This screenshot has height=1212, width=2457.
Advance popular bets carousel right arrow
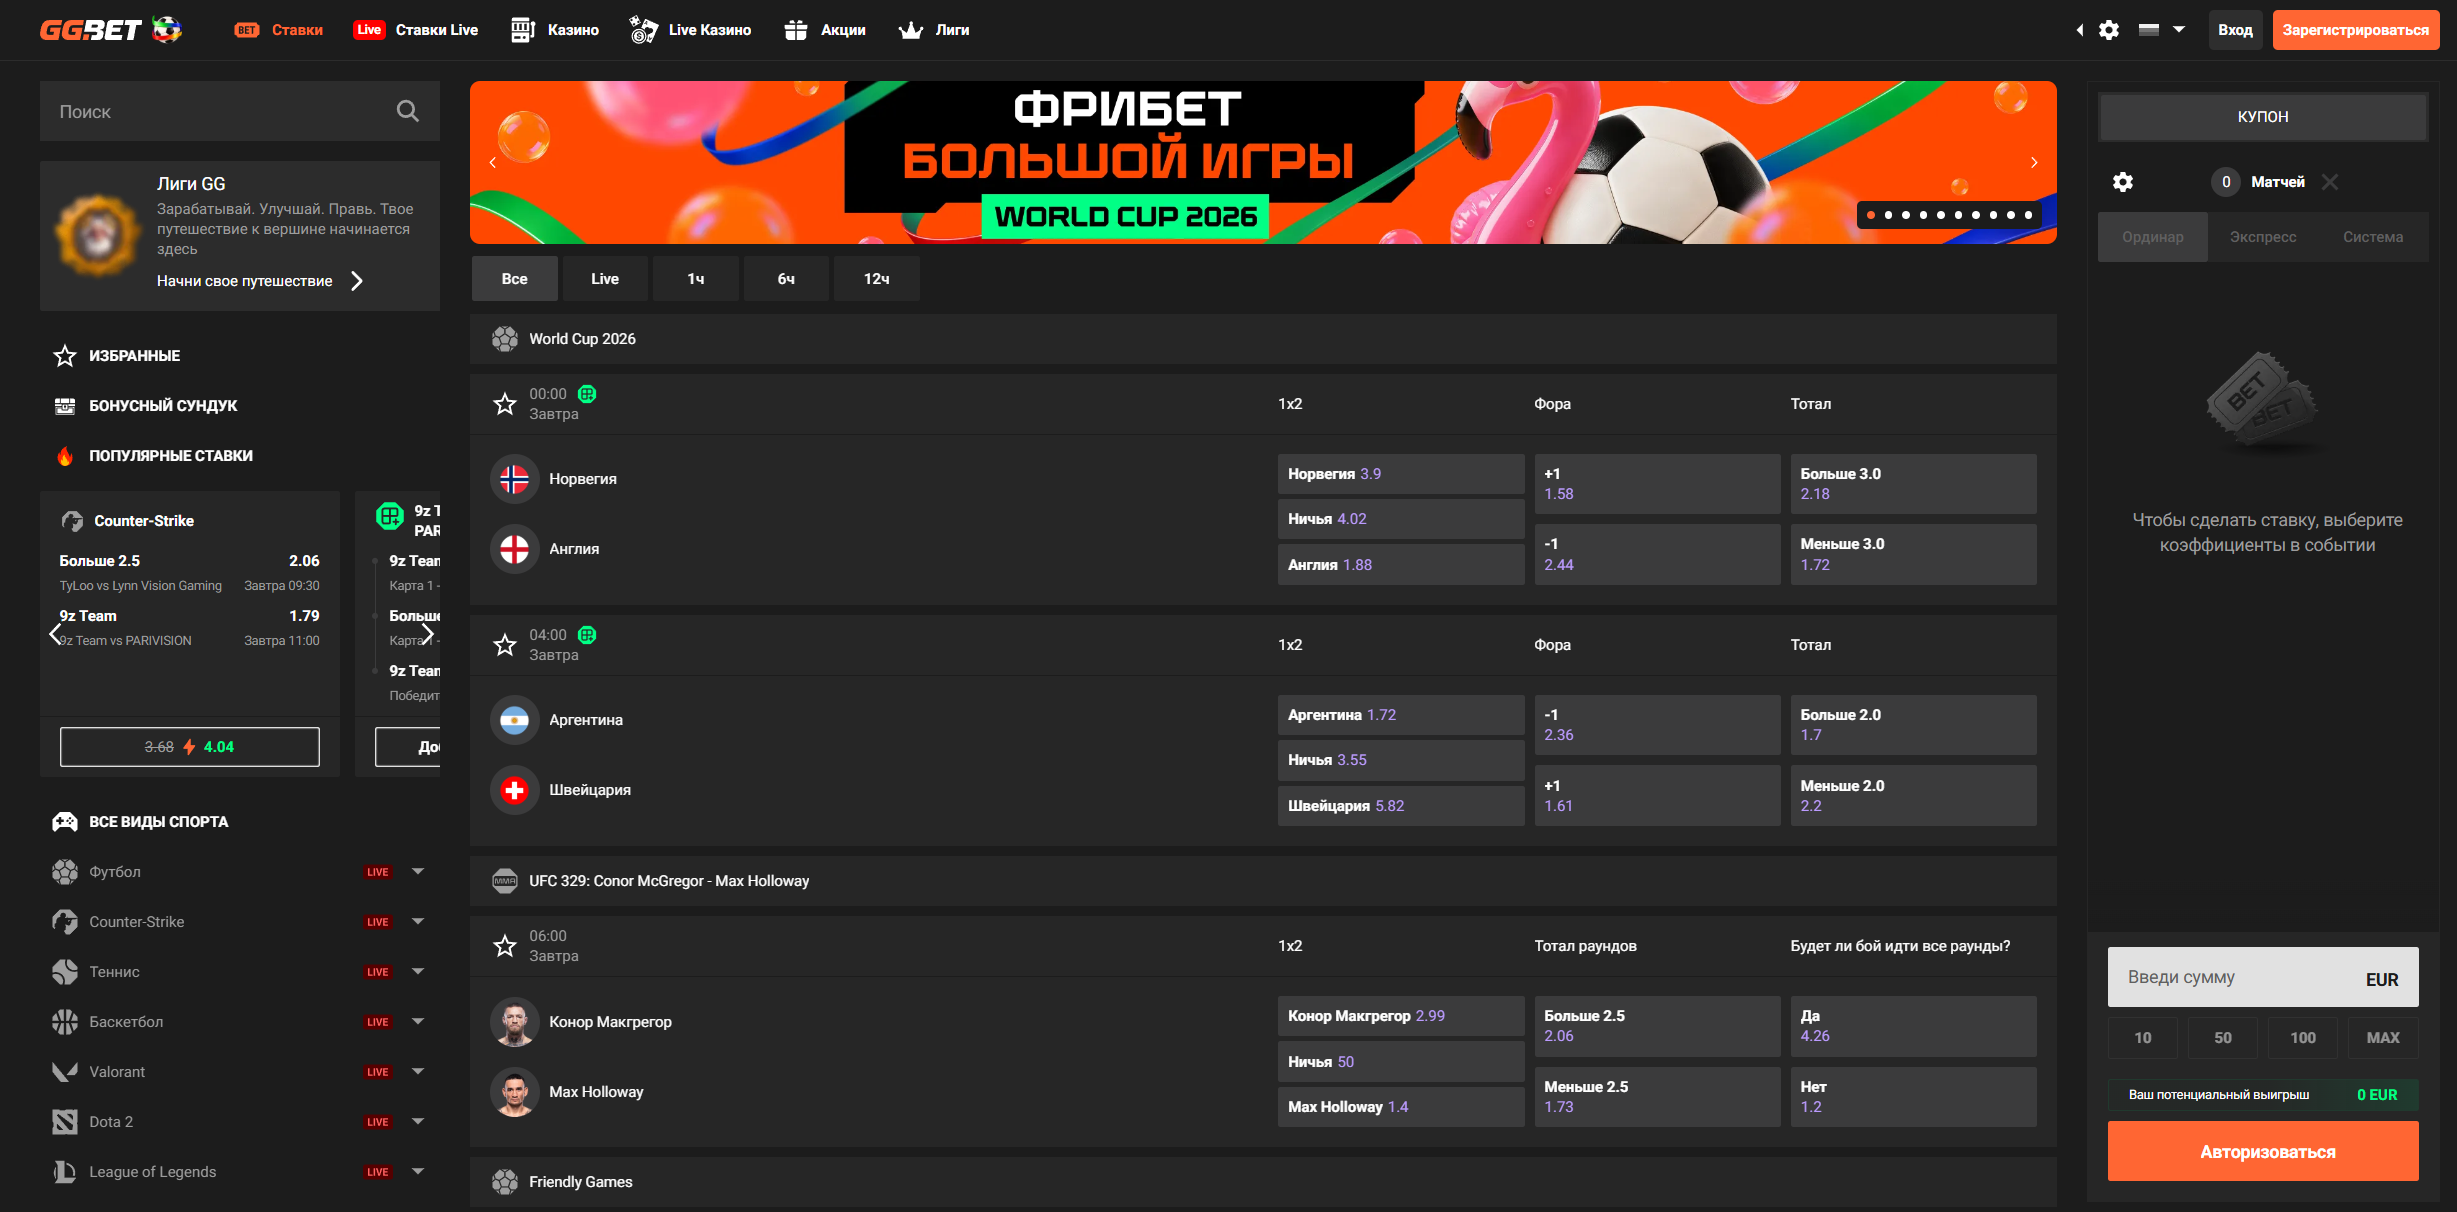[x=428, y=633]
